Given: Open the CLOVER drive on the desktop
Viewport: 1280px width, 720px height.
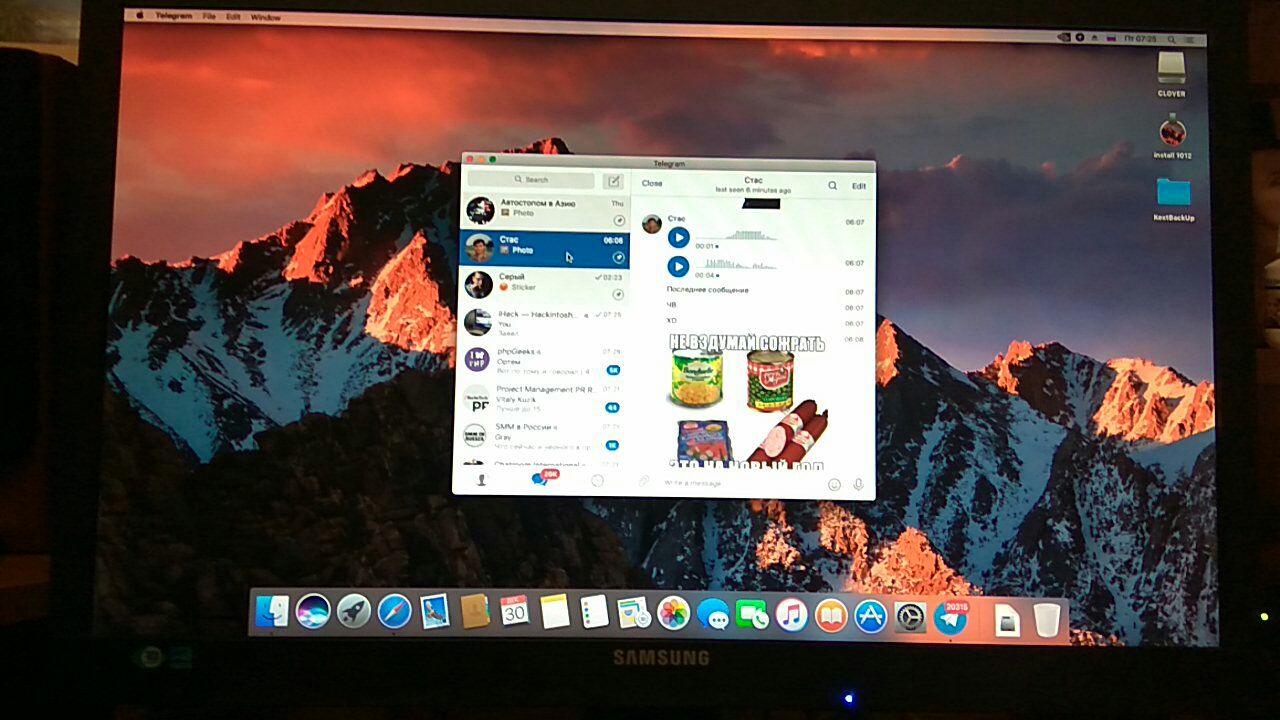Looking at the screenshot, I should [1171, 72].
